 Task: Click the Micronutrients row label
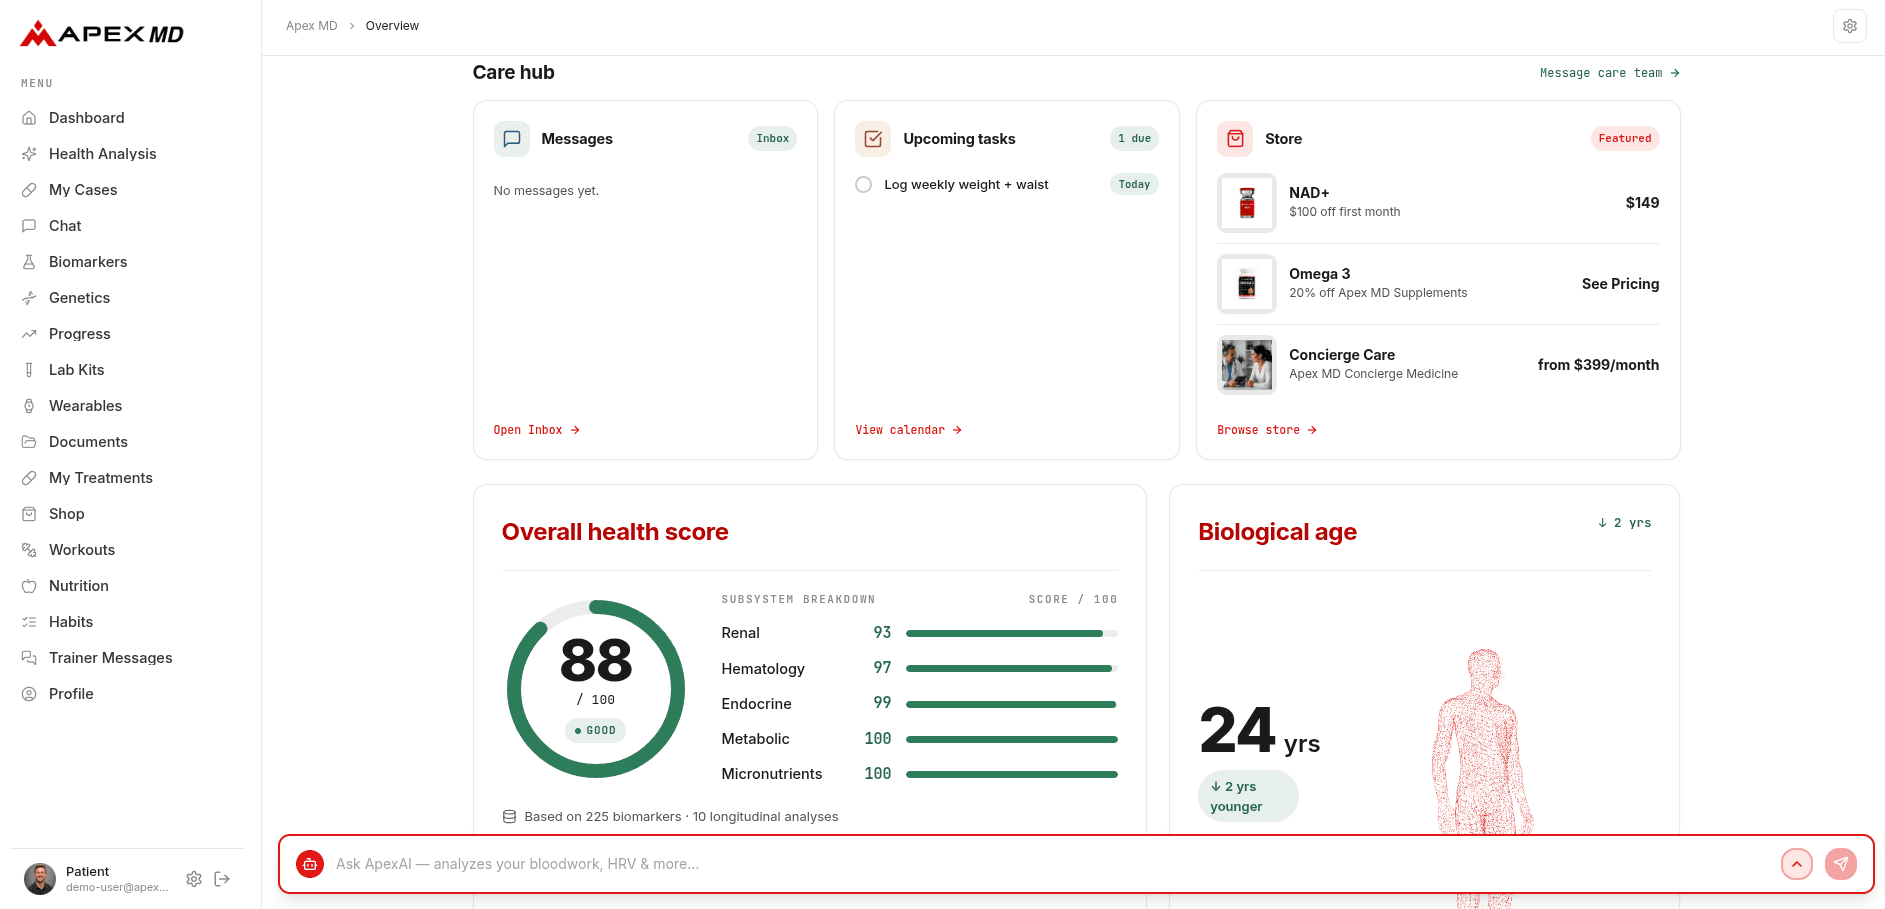tap(772, 774)
